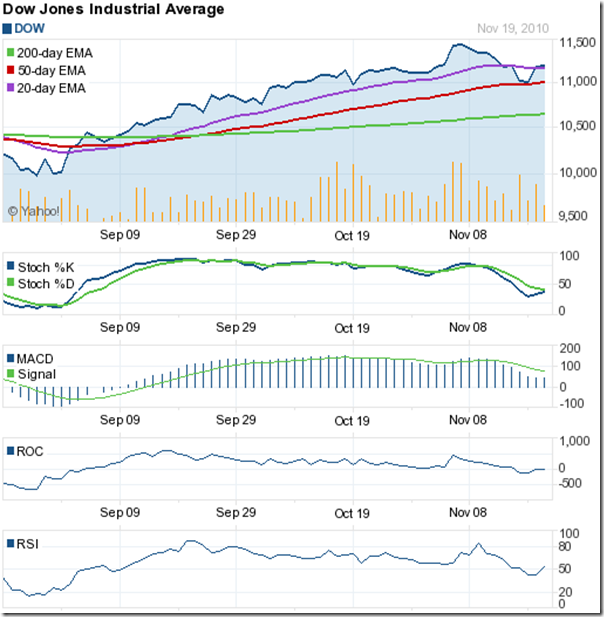Screen dimensions: 604x617
Task: Click 'Sep 29' under the MACD chart
Action: (236, 420)
